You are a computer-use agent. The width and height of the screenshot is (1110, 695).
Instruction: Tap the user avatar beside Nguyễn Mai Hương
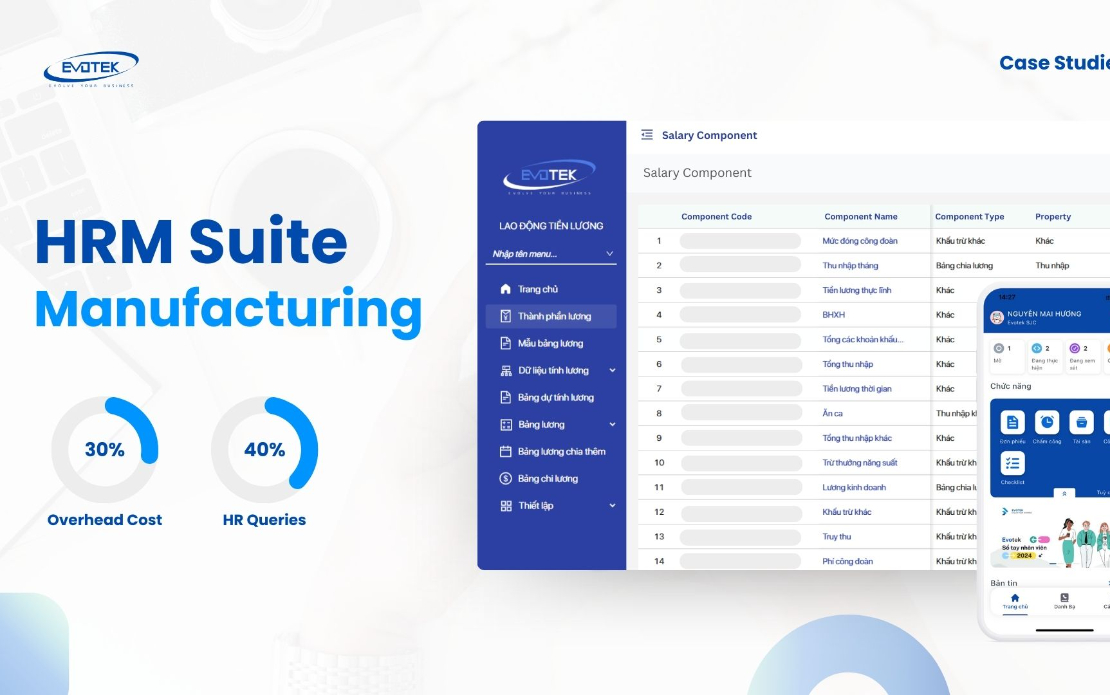(x=997, y=318)
